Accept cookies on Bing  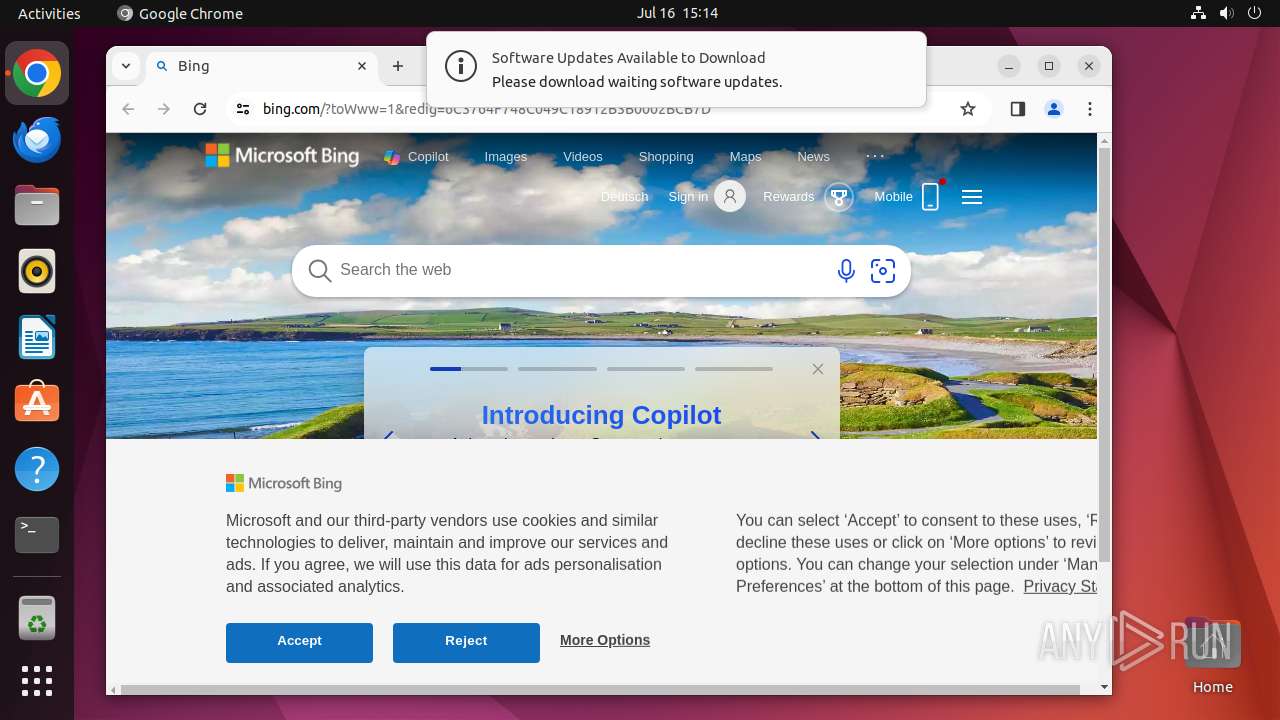coord(299,642)
